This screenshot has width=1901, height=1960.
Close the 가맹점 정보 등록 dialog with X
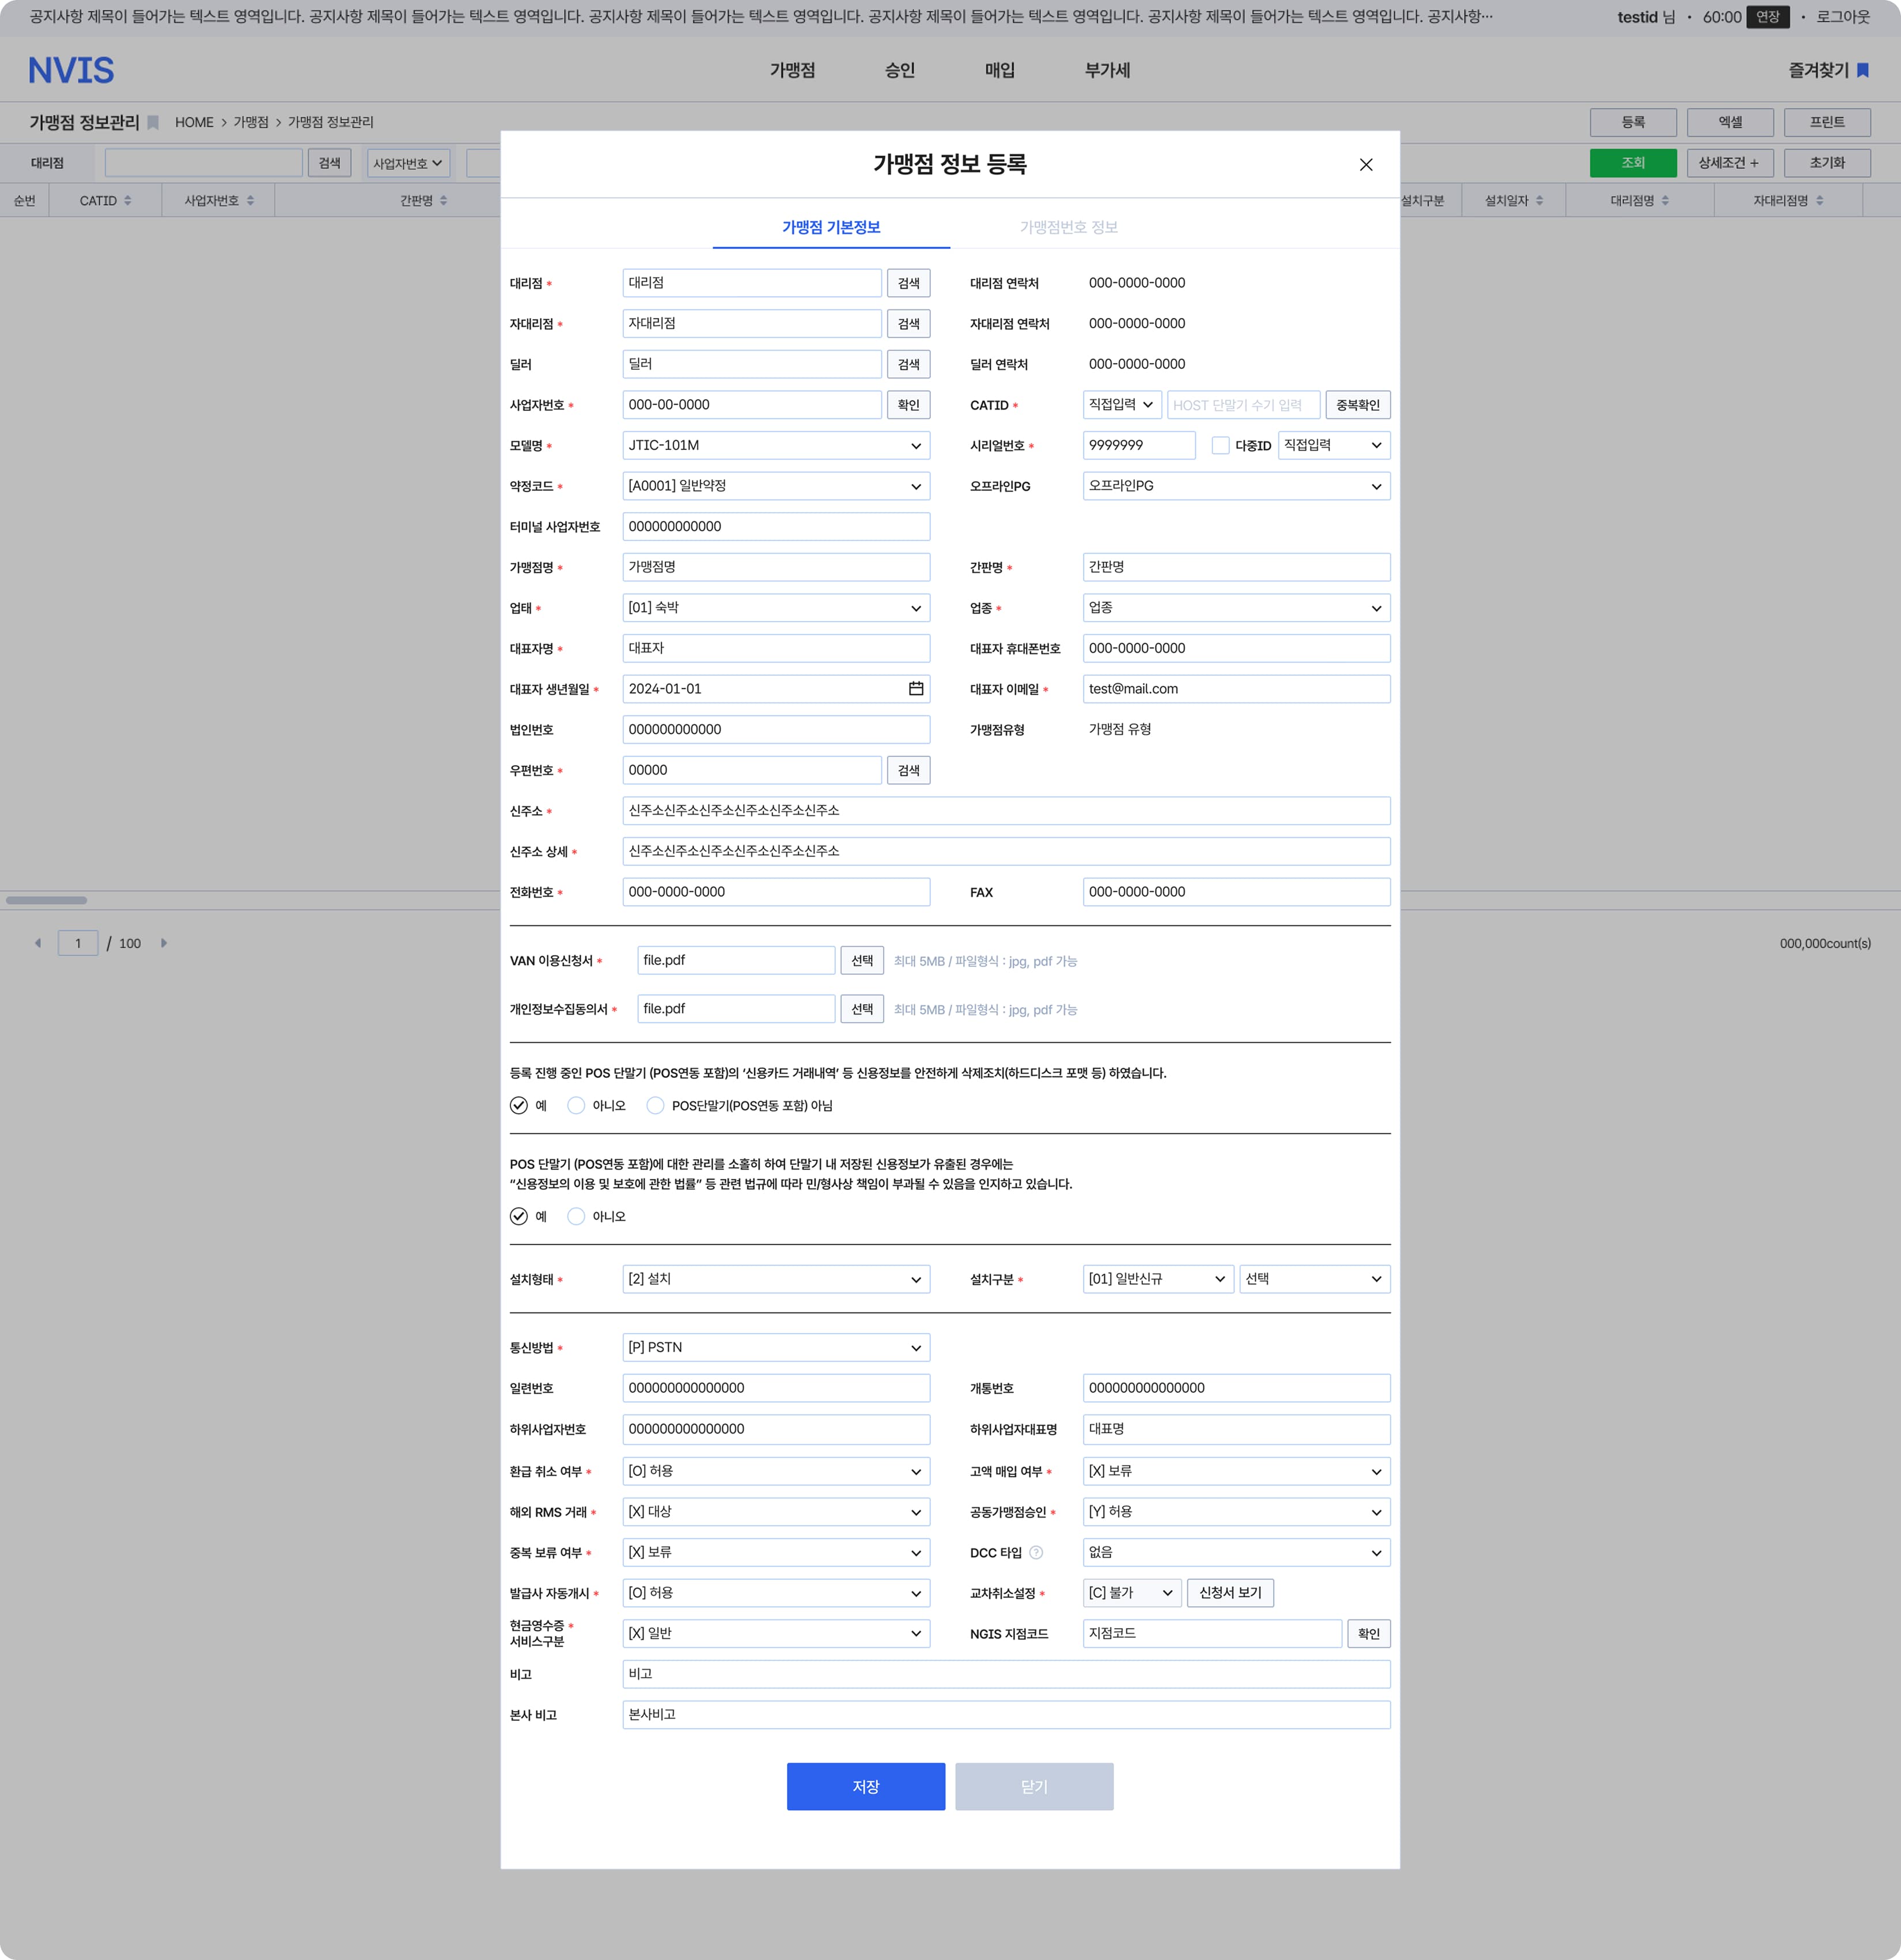(1365, 165)
